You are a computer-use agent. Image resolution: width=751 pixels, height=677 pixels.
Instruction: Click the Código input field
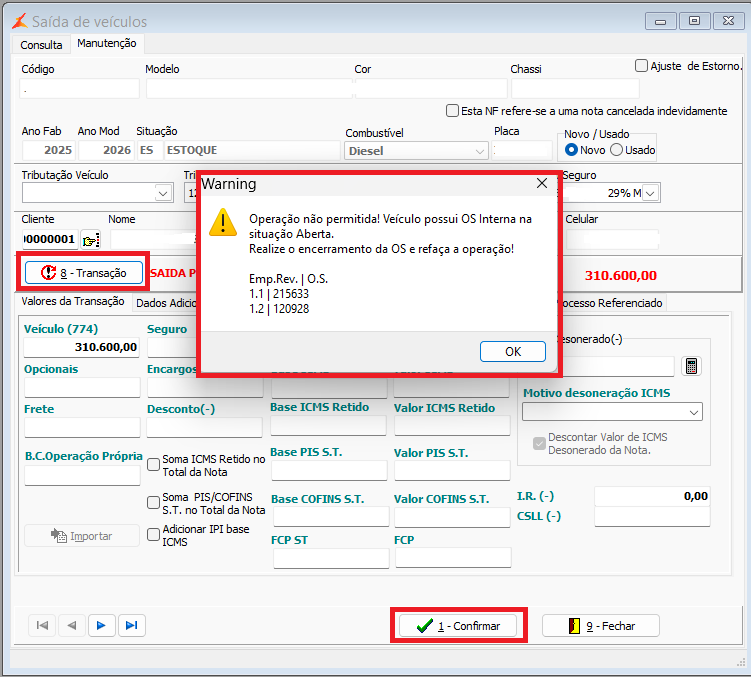(x=80, y=89)
